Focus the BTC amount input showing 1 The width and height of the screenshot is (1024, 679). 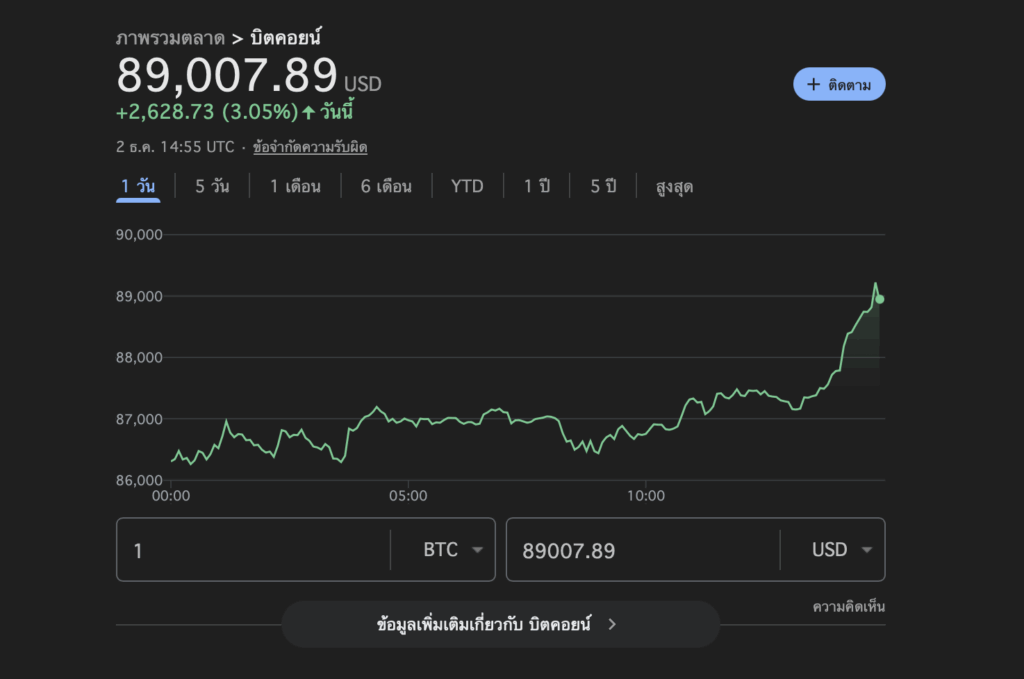pyautogui.click(x=250, y=550)
